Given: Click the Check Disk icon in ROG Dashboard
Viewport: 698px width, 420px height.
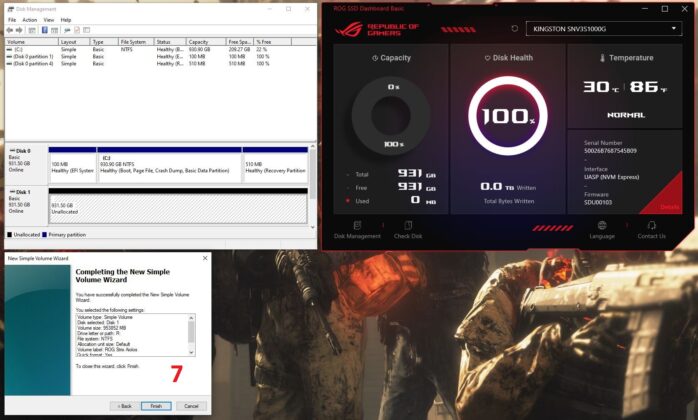Looking at the screenshot, I should (x=408, y=225).
